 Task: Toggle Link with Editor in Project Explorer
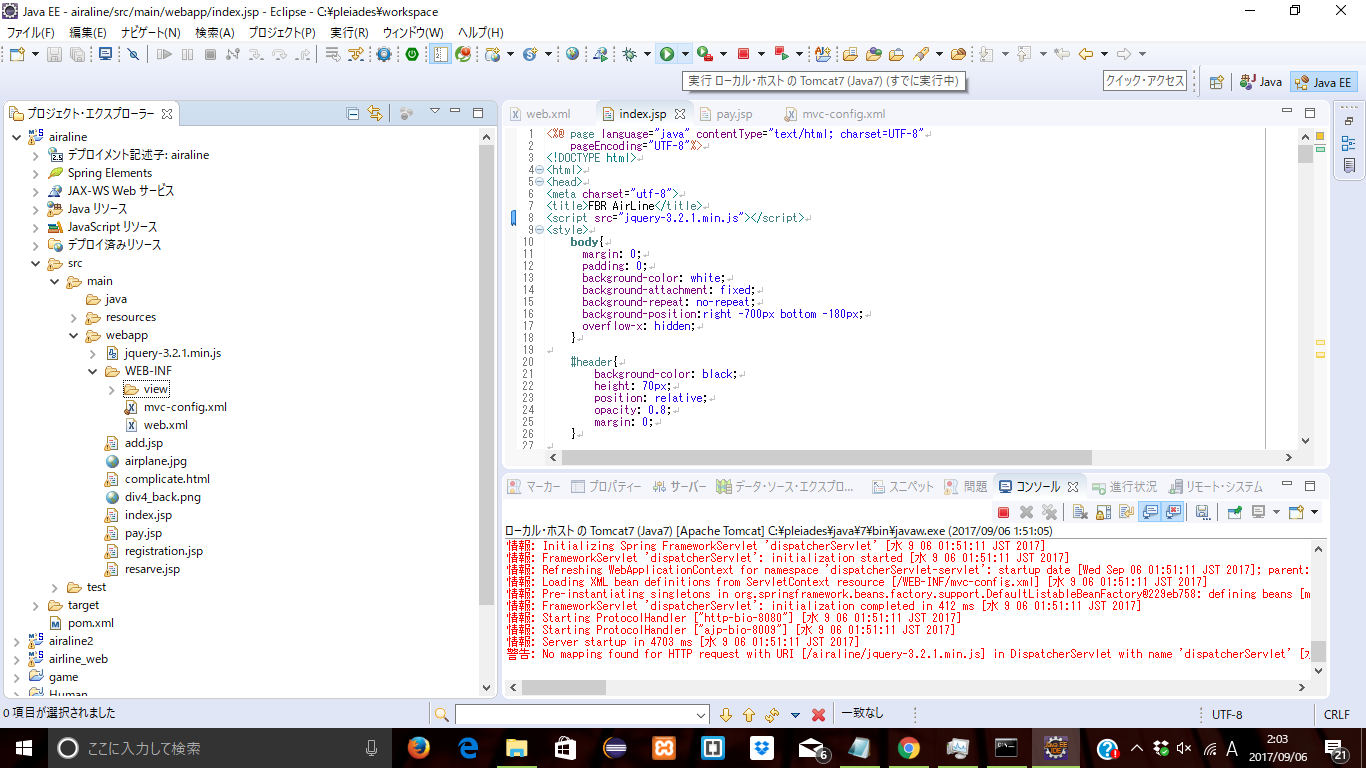pos(375,113)
